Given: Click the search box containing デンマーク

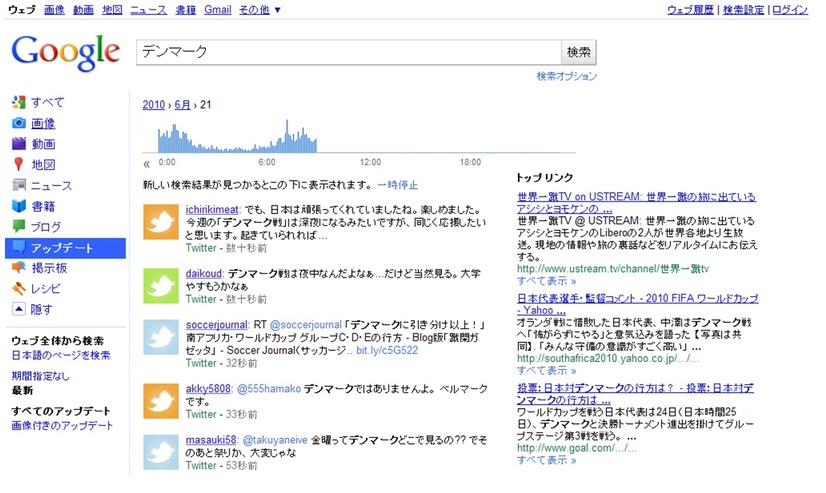Looking at the screenshot, I should coord(349,52).
